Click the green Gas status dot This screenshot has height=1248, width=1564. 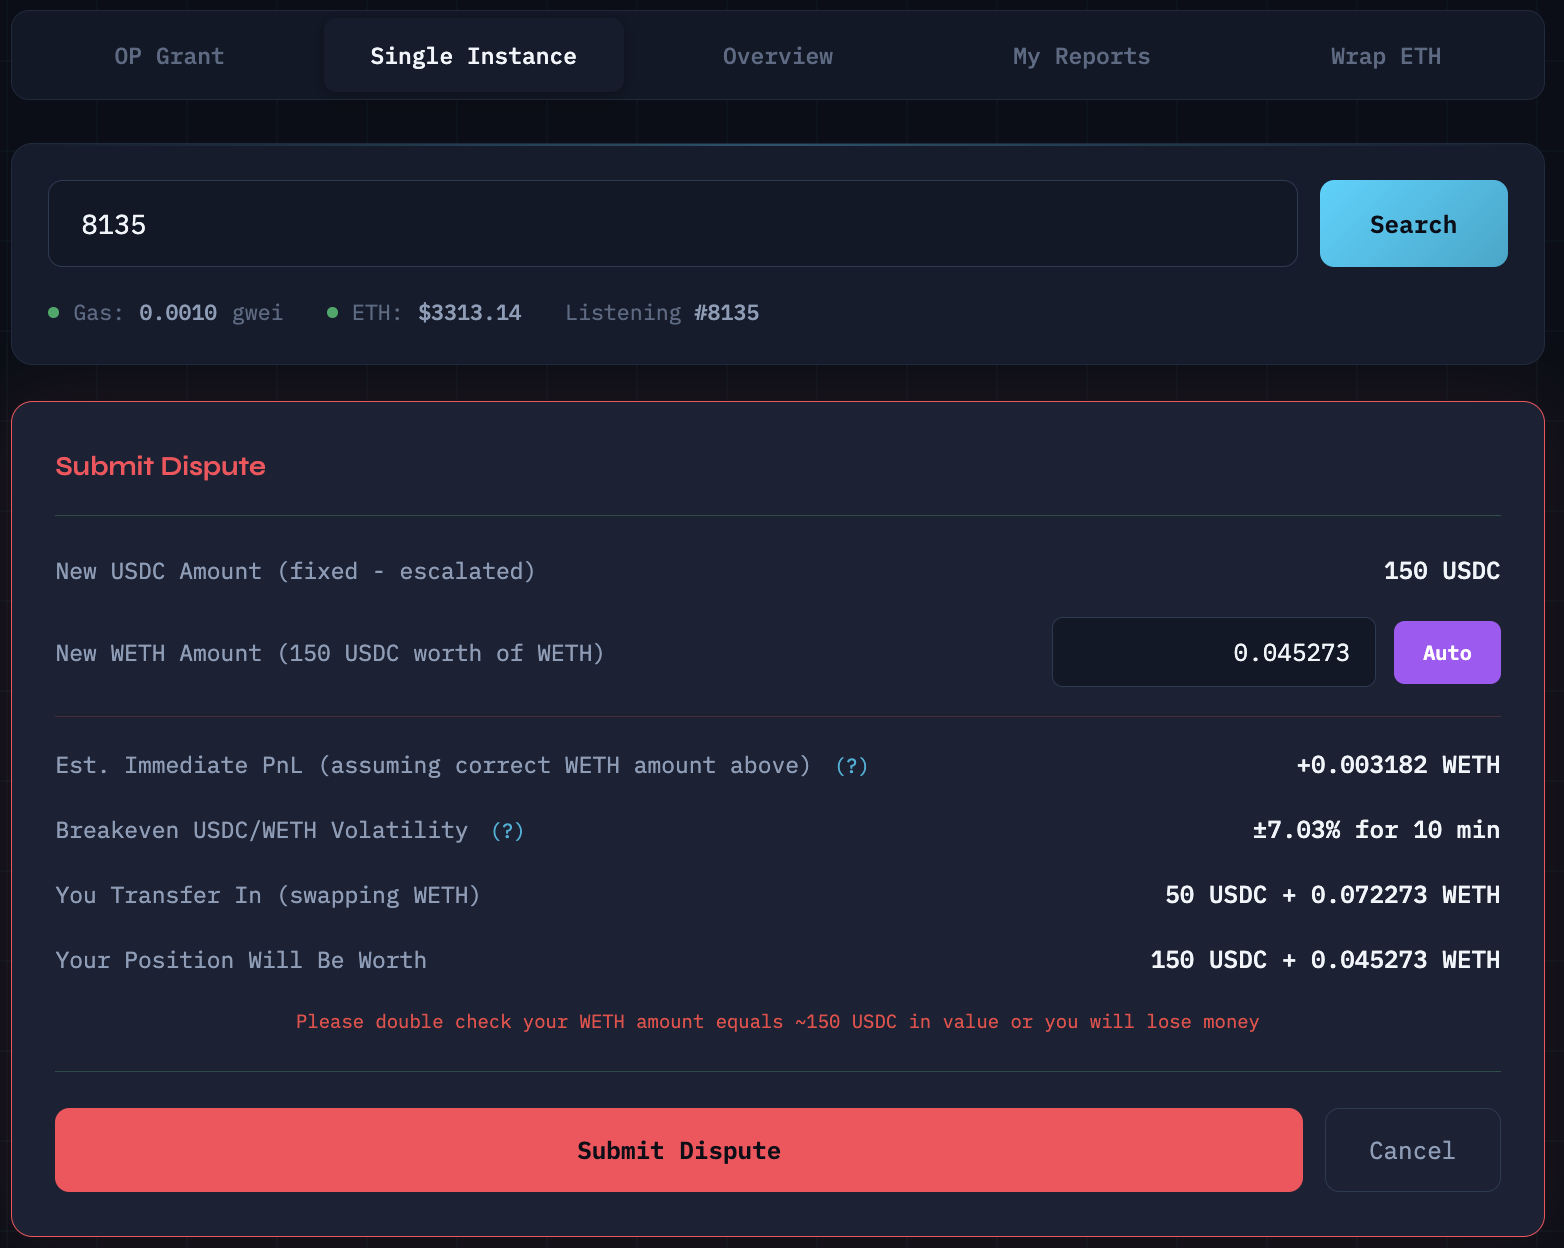(x=54, y=313)
